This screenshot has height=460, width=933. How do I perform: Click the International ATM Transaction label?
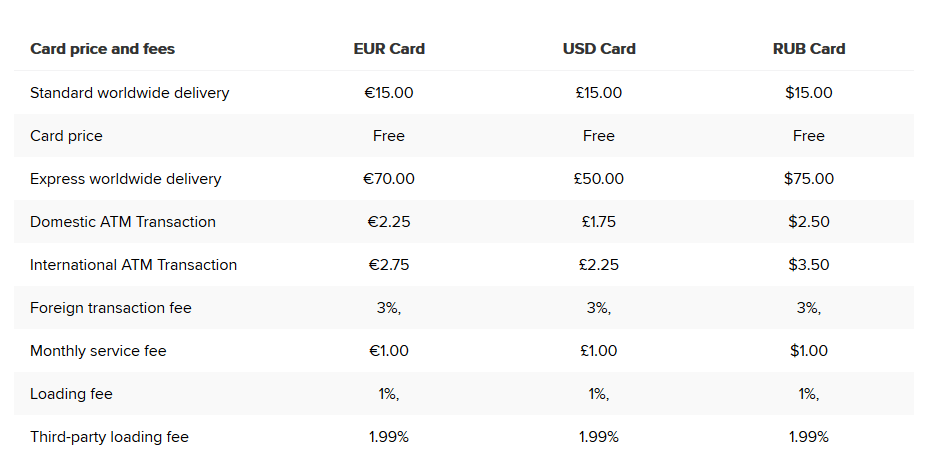(x=134, y=265)
